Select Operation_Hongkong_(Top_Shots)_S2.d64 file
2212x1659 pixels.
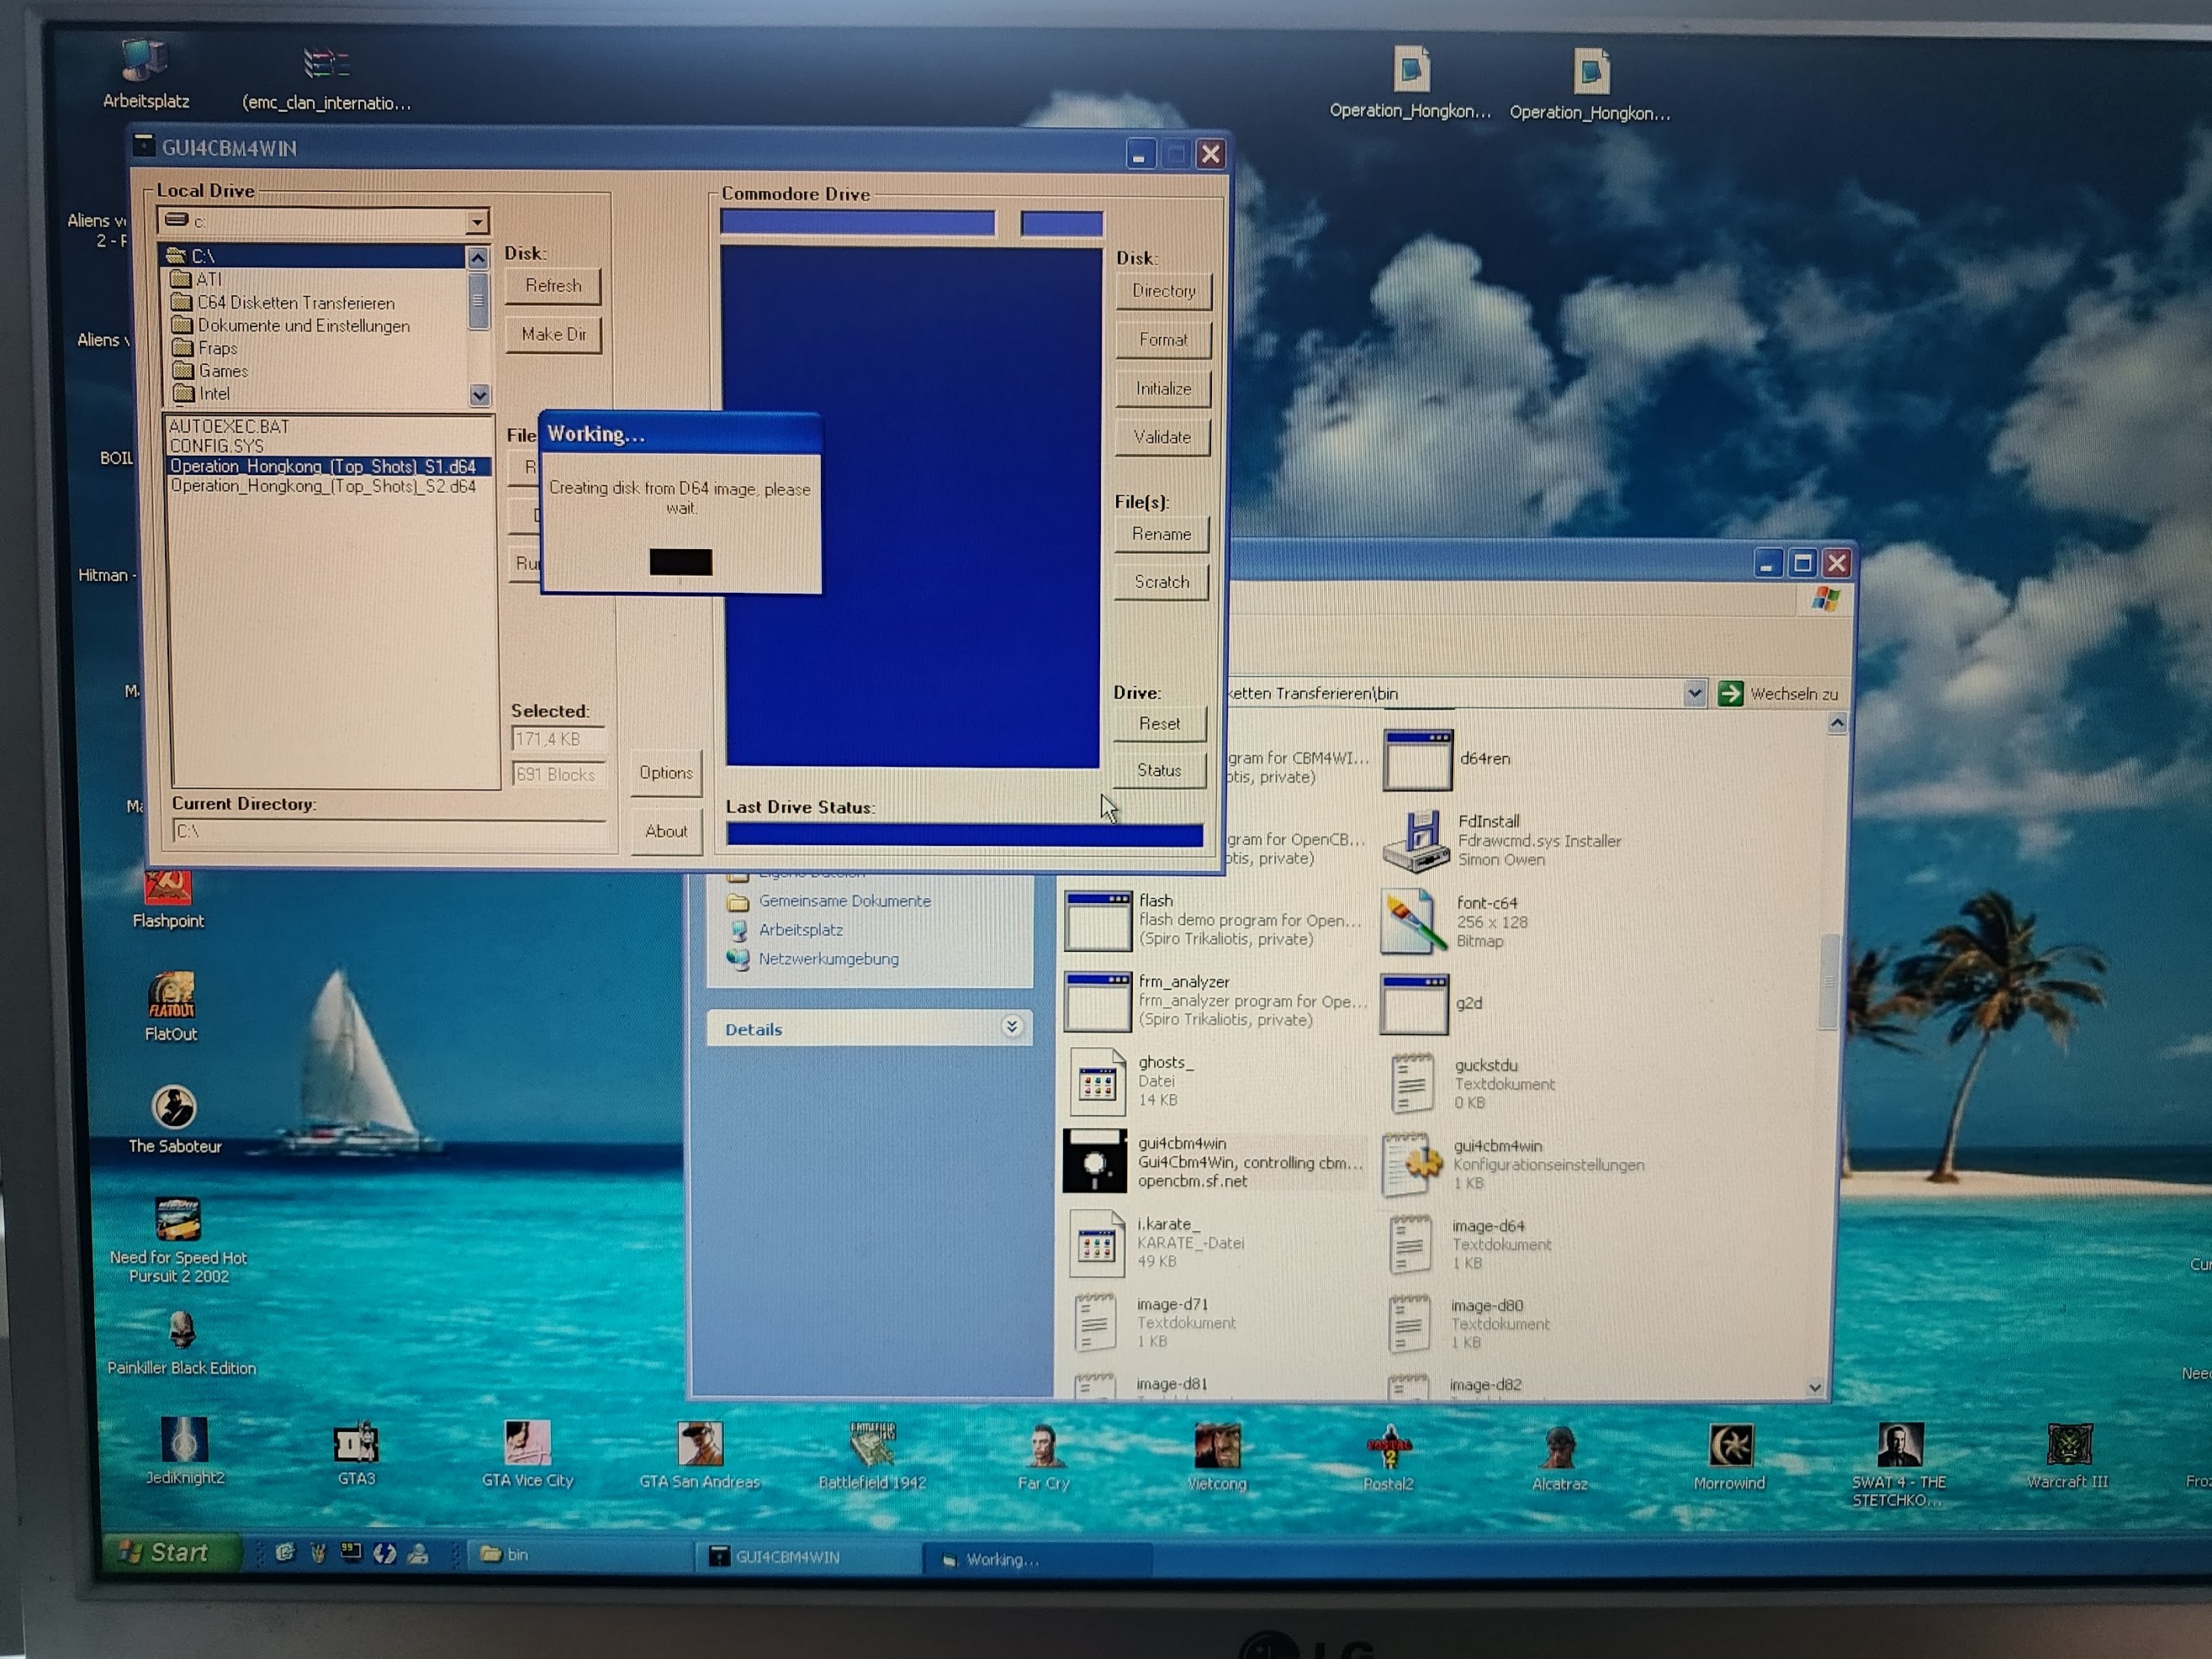coord(323,486)
